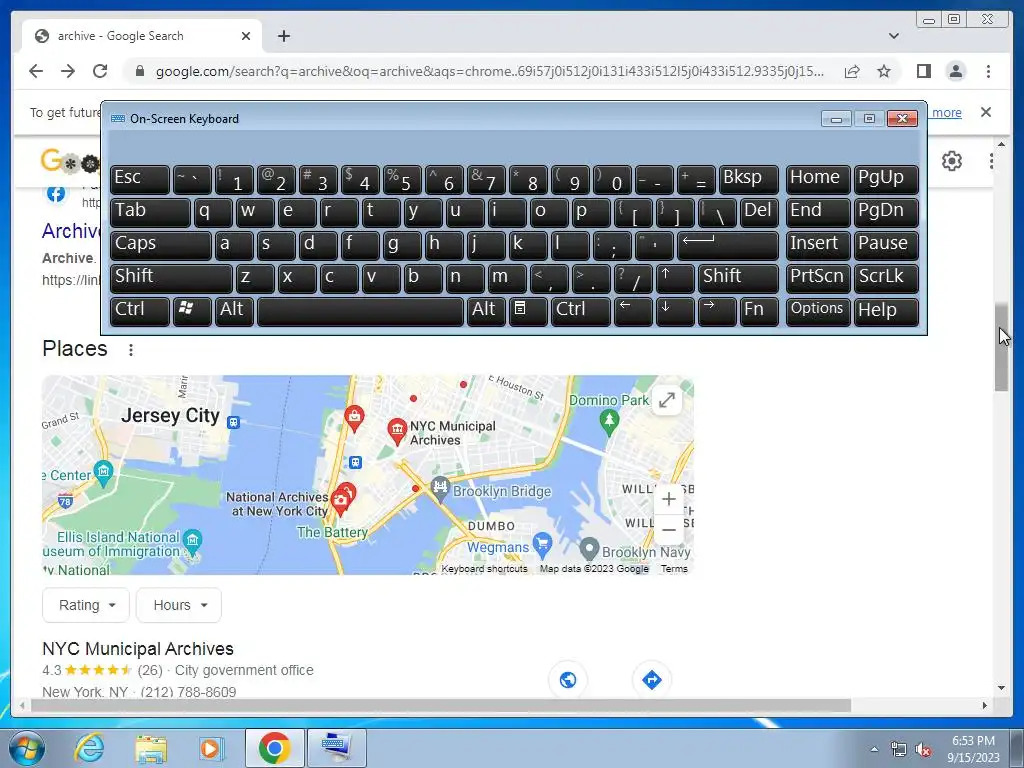Expand the map to full view

[667, 400]
